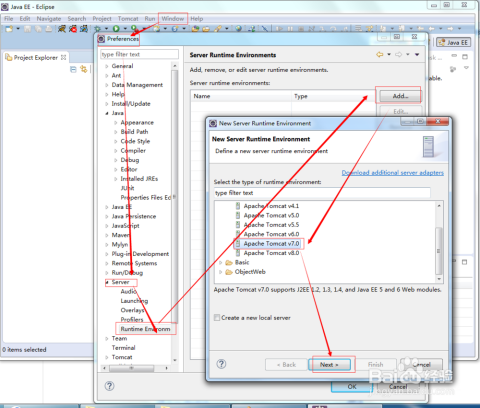Click the Java EE perspective button

pyautogui.click(x=454, y=42)
